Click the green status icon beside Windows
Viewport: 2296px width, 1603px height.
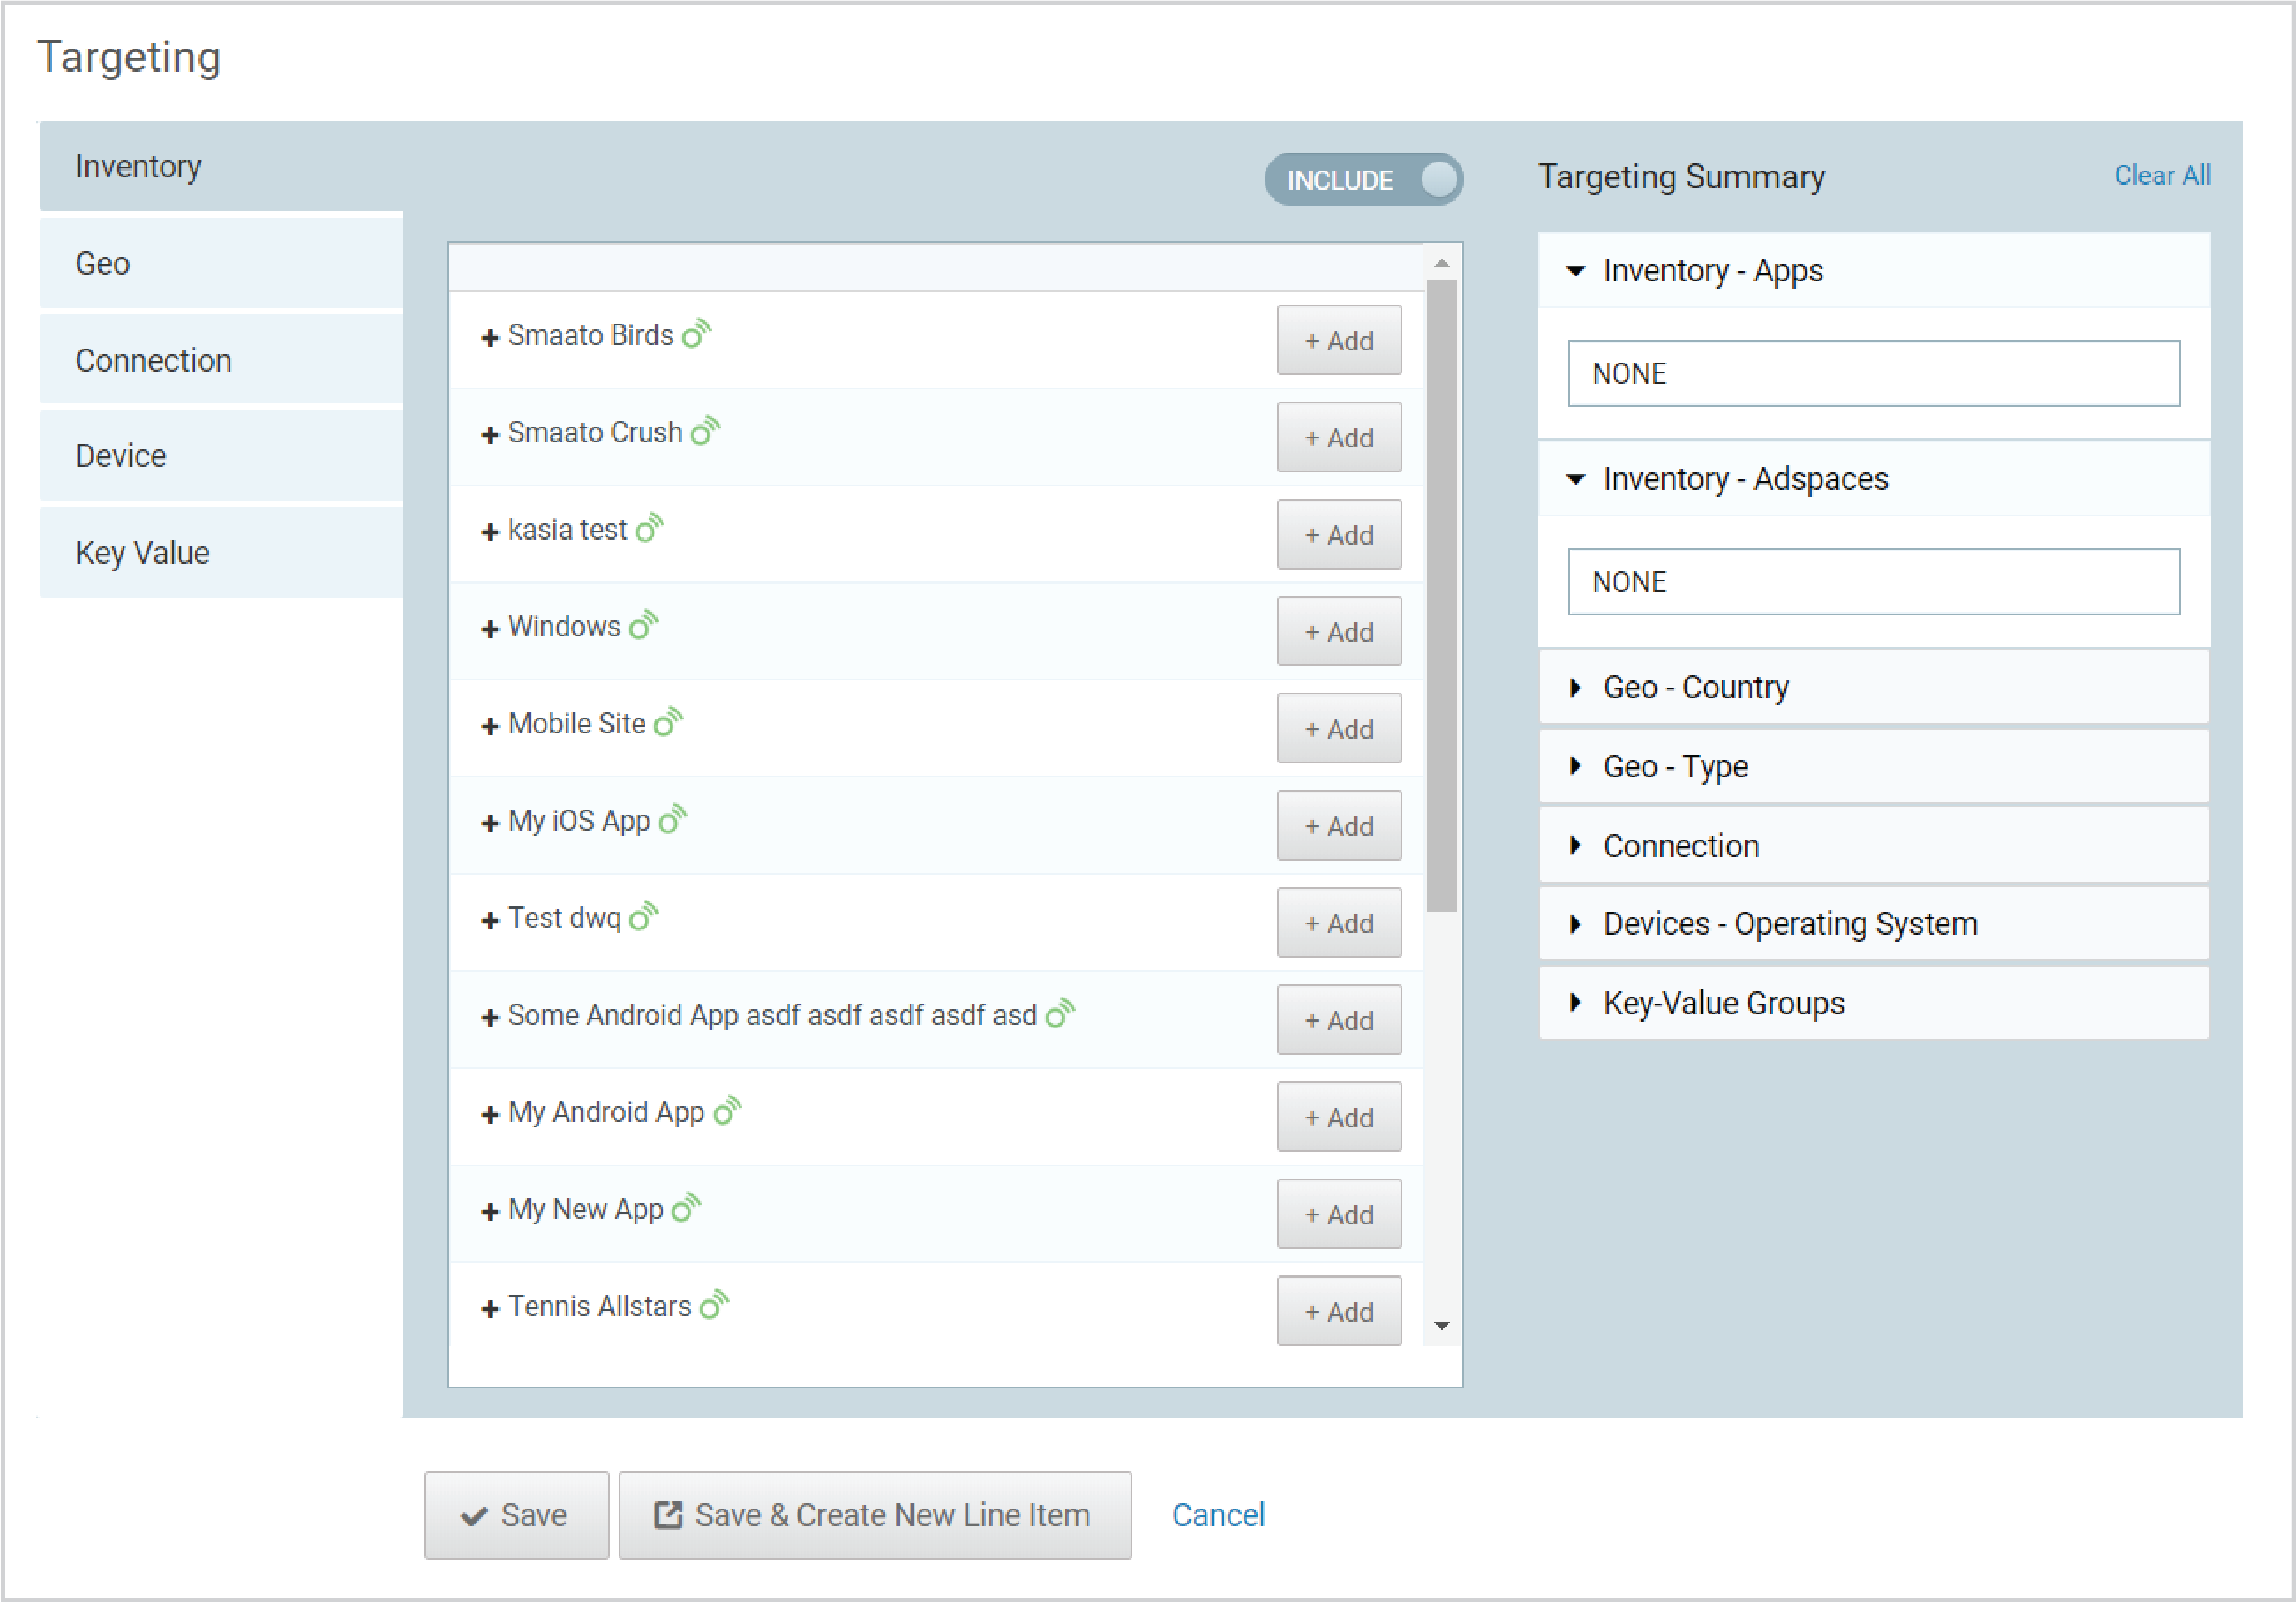(643, 624)
